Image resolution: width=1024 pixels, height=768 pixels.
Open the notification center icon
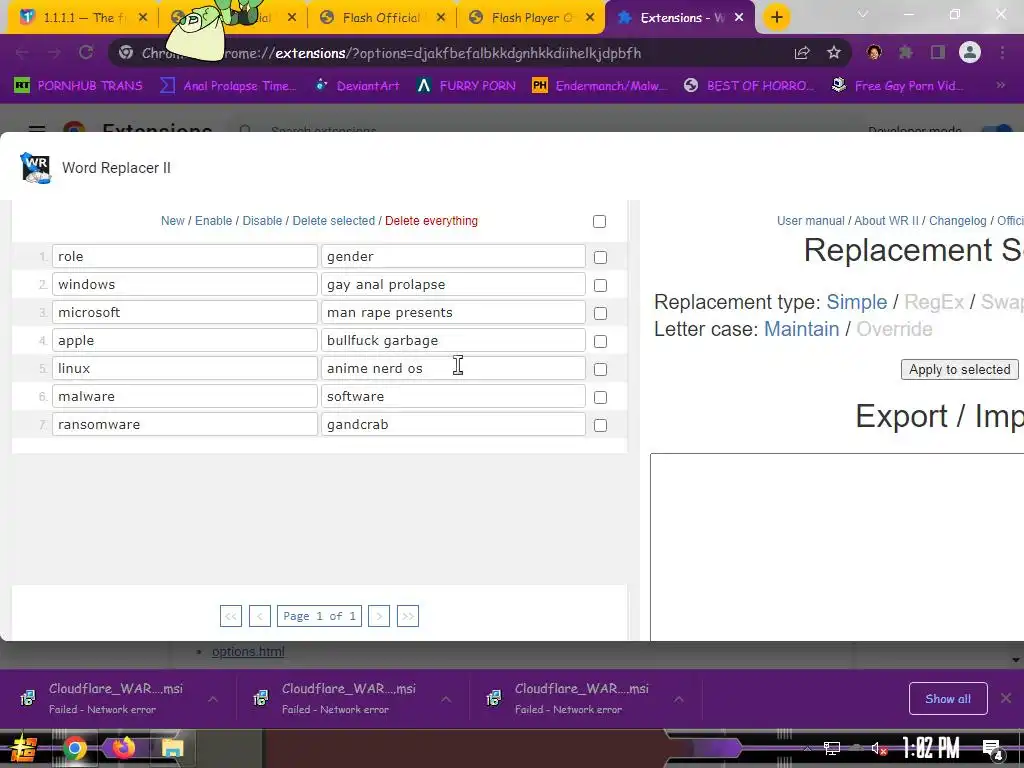coord(993,750)
